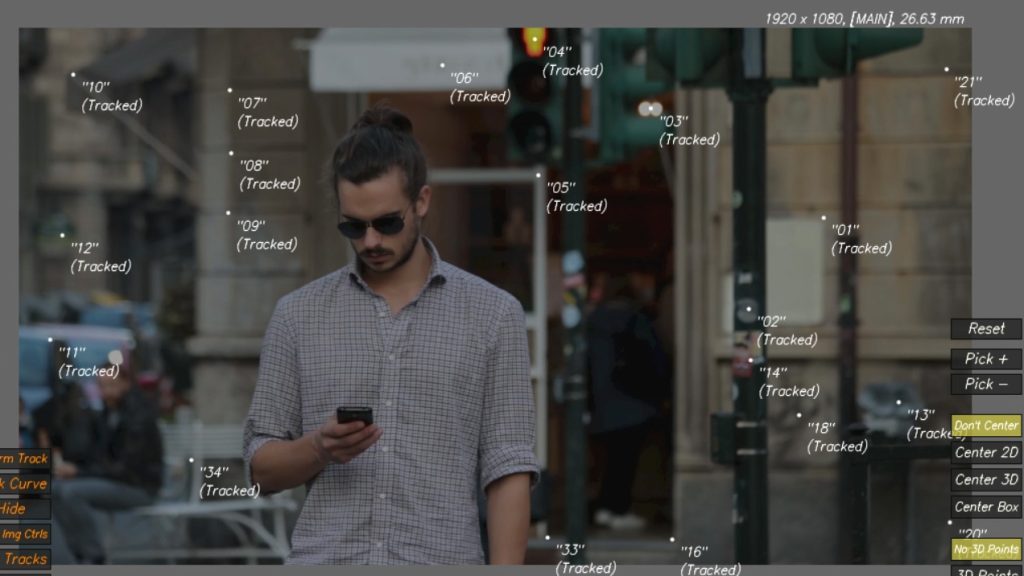Toggle the Don't Center option
This screenshot has height=576, width=1024.
[x=986, y=426]
